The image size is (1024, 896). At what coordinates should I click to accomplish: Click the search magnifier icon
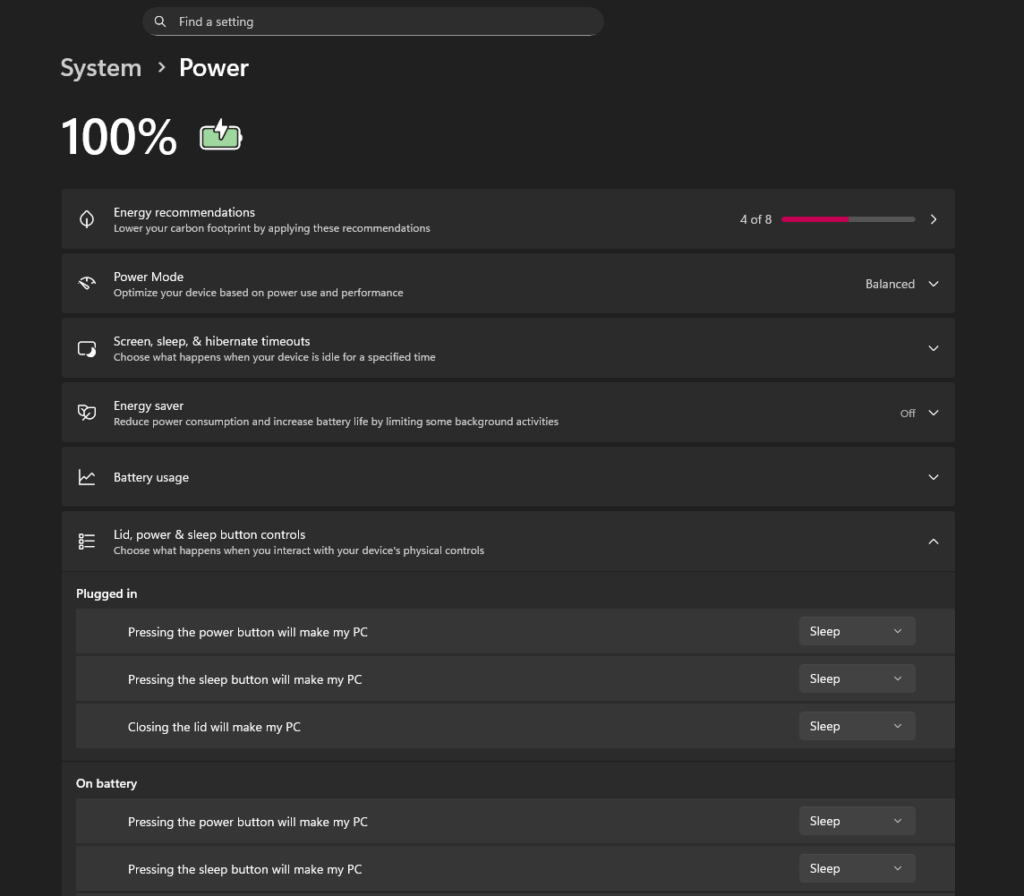coord(160,22)
